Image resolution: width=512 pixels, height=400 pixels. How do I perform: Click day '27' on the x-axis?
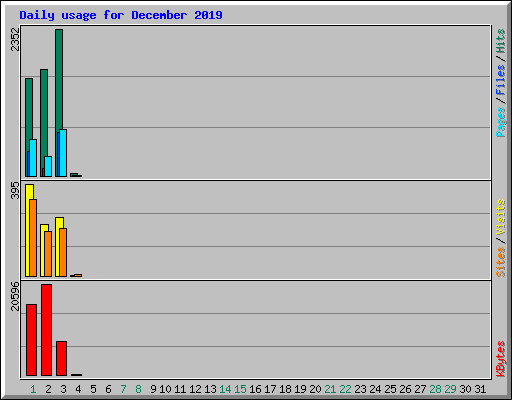[420, 389]
